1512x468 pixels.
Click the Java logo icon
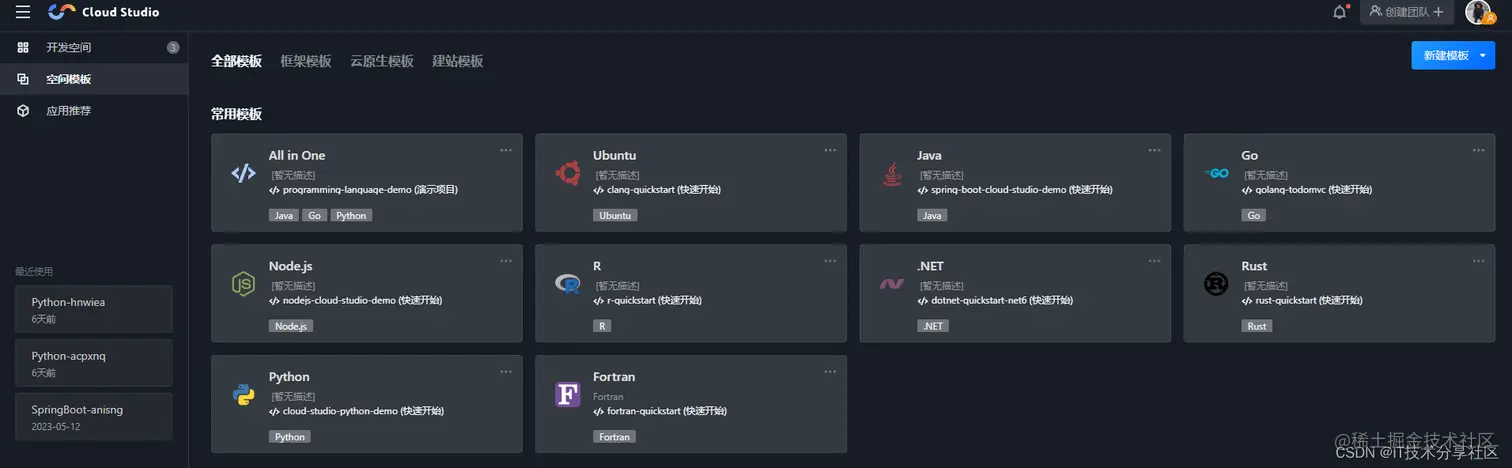890,174
